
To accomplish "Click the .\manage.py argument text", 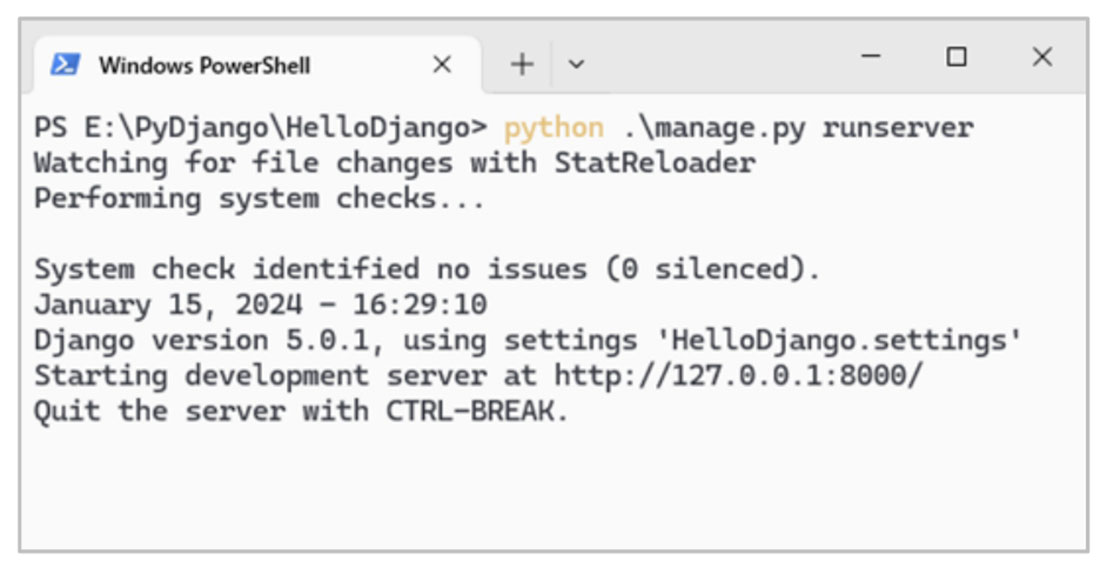I will [713, 128].
